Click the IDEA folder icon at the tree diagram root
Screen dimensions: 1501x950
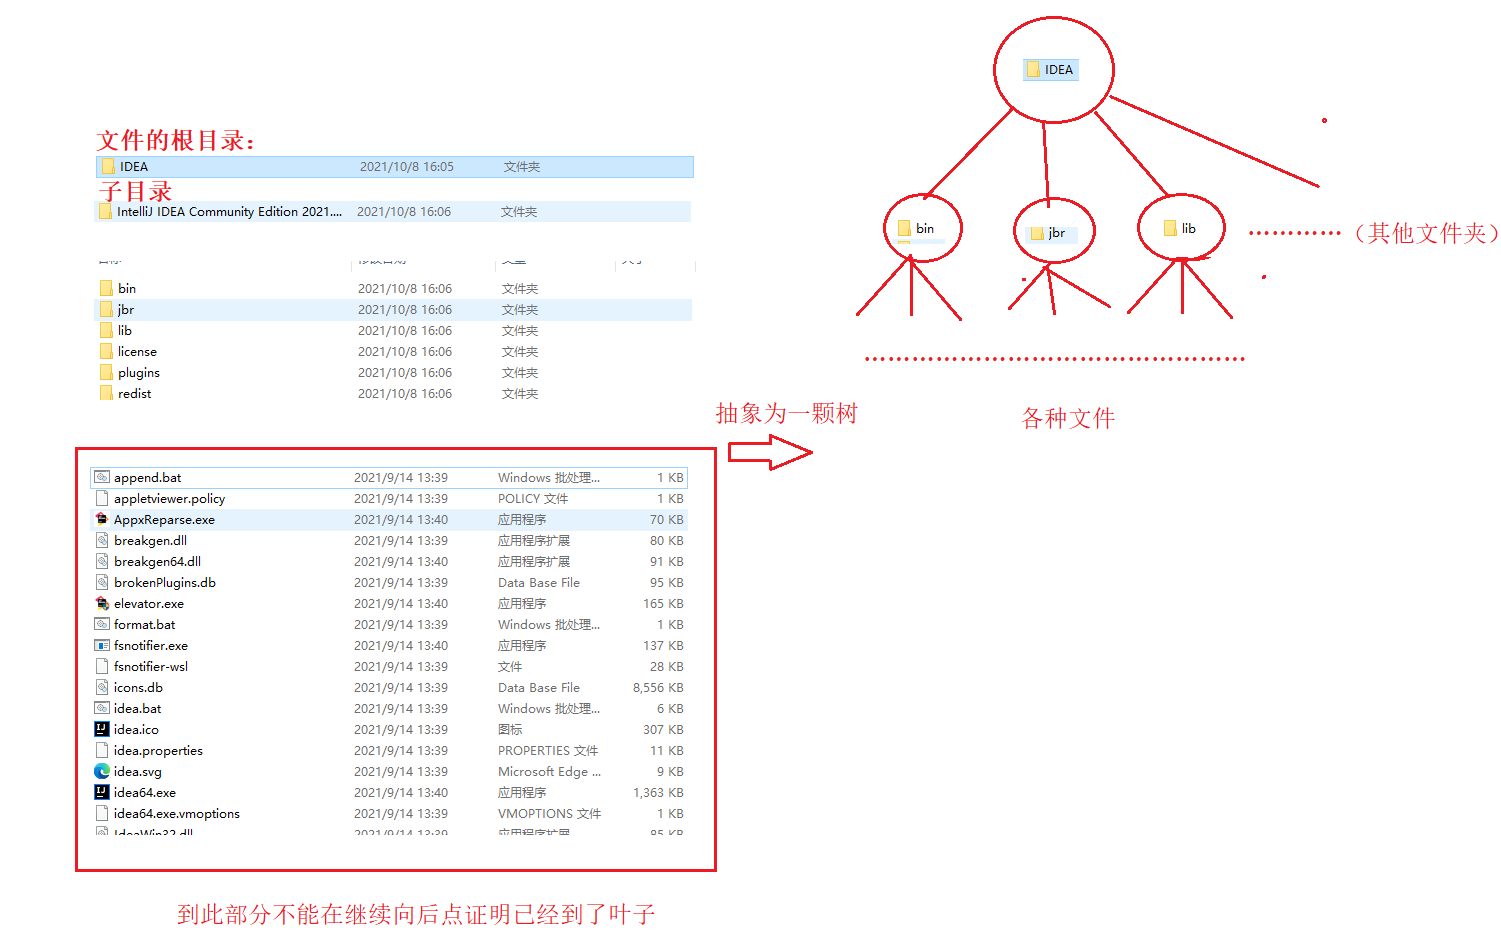(x=1033, y=70)
